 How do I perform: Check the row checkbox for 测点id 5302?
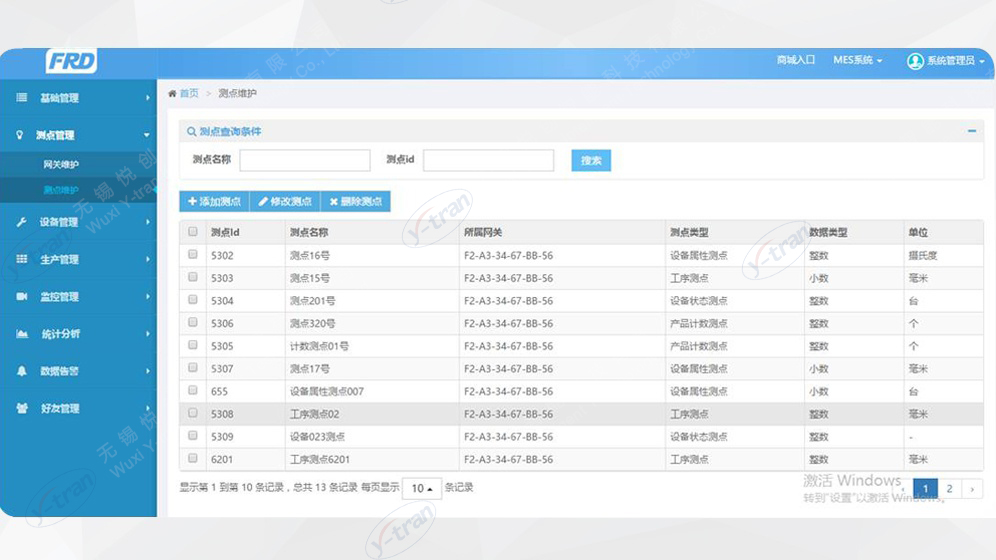click(x=193, y=255)
